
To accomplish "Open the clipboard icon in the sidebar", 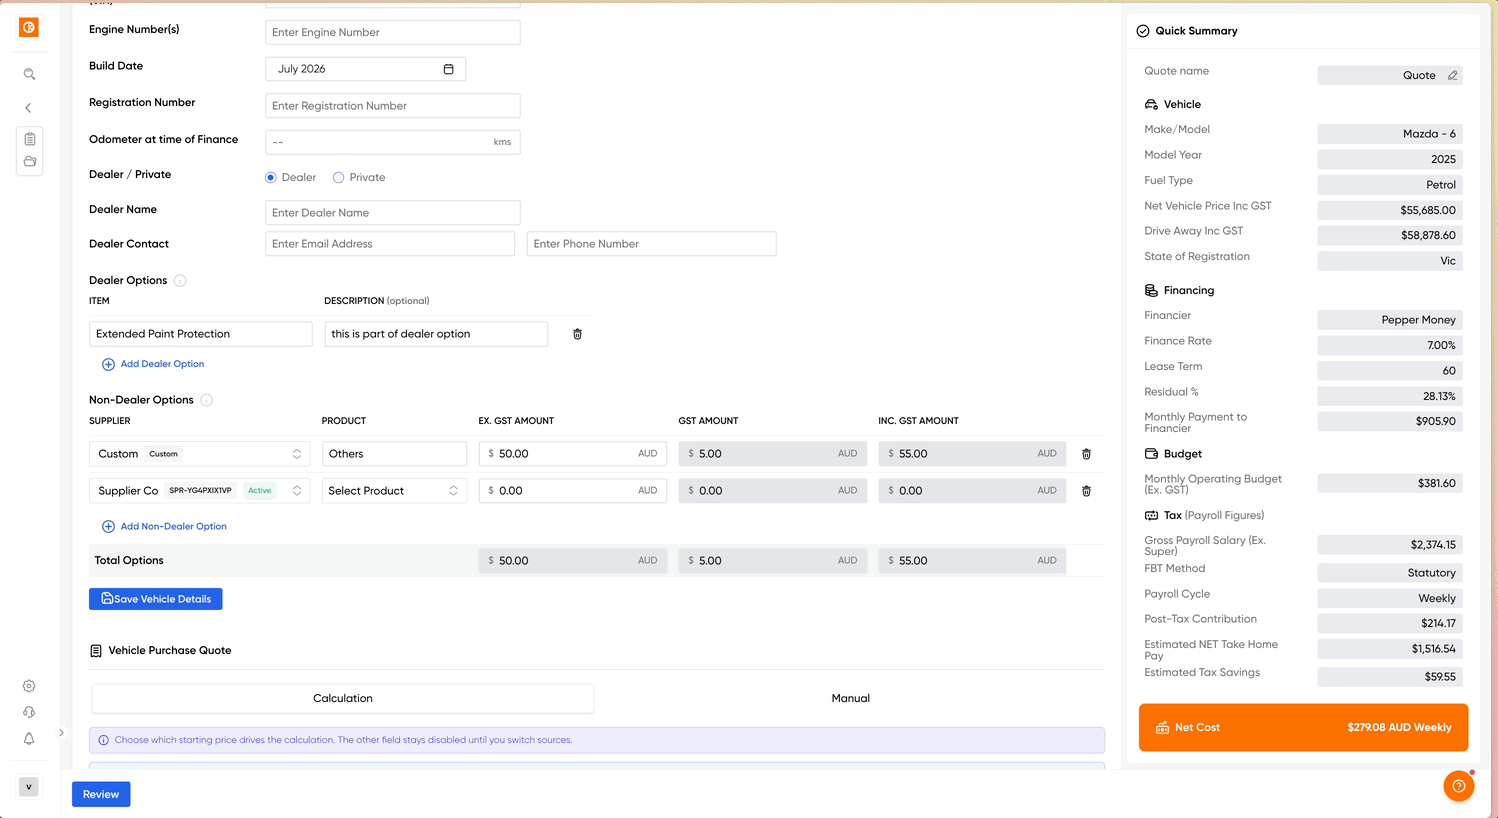I will point(30,139).
